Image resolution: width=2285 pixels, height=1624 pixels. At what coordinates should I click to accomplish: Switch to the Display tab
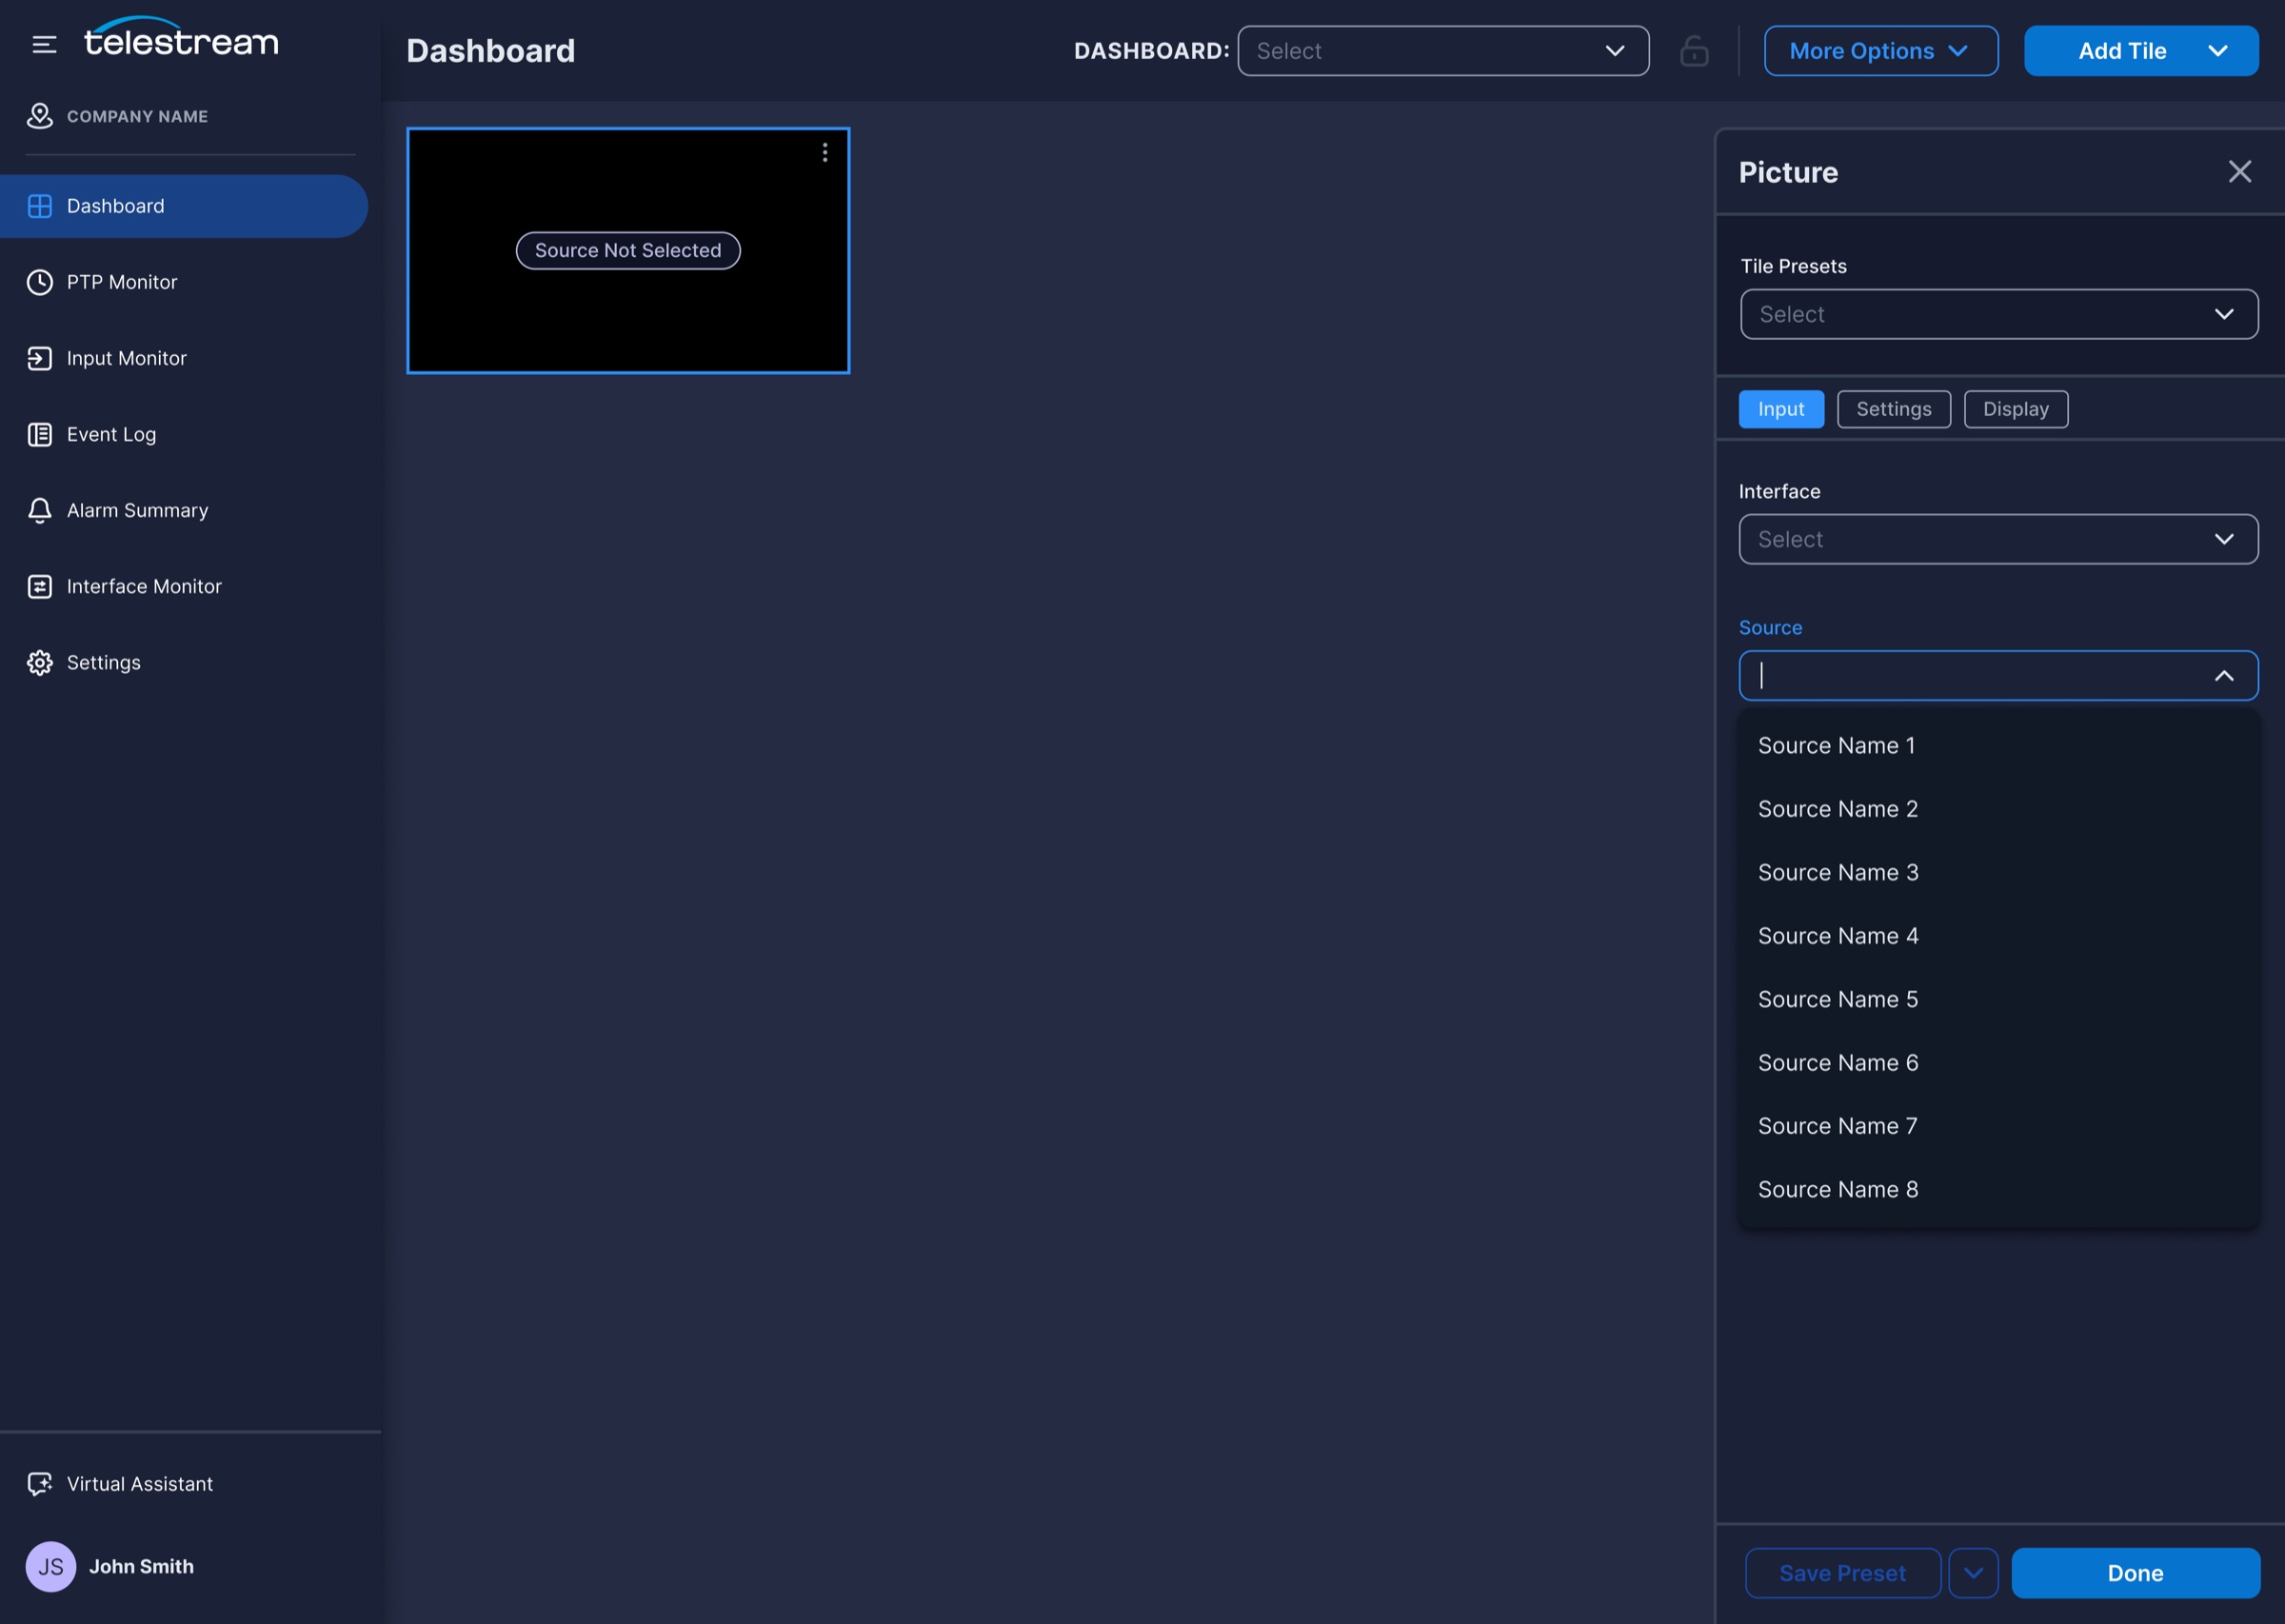(x=2015, y=409)
